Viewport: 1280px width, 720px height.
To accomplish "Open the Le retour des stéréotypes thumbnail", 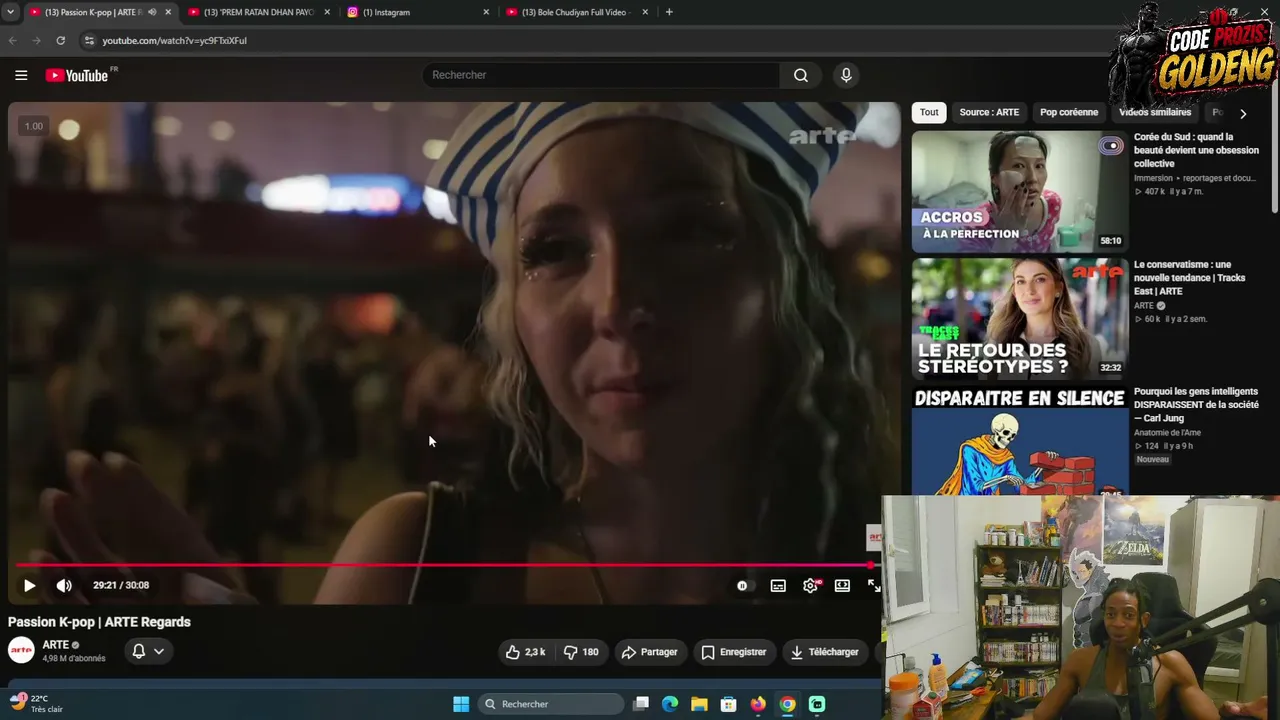I will [x=1019, y=319].
